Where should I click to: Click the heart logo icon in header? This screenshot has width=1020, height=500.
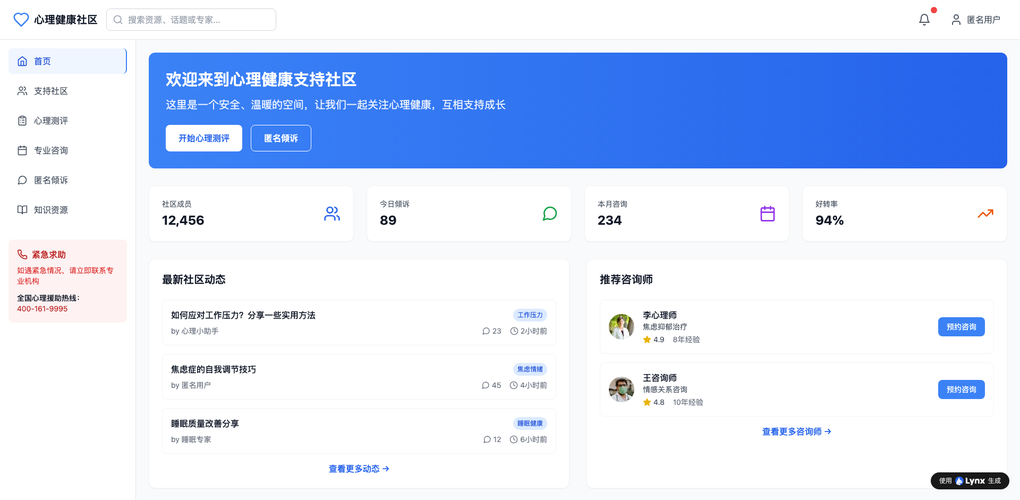tap(21, 19)
